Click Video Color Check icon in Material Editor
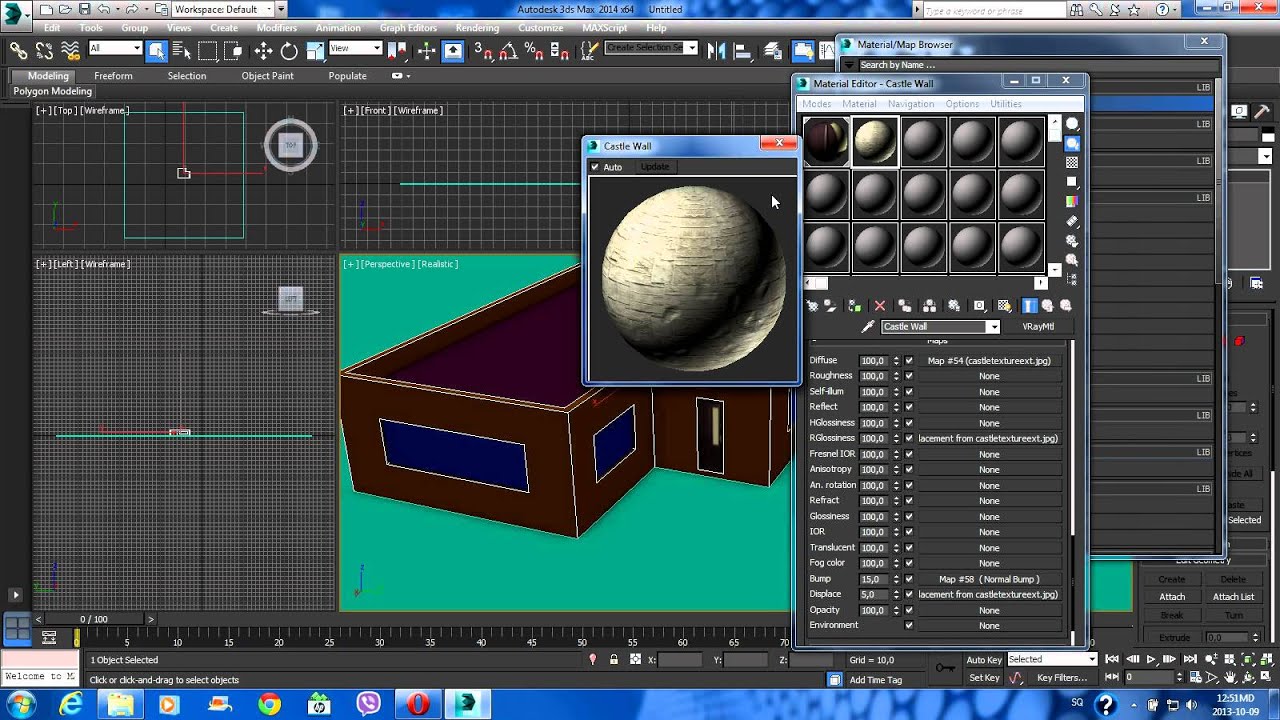Image resolution: width=1280 pixels, height=720 pixels. tap(1072, 201)
